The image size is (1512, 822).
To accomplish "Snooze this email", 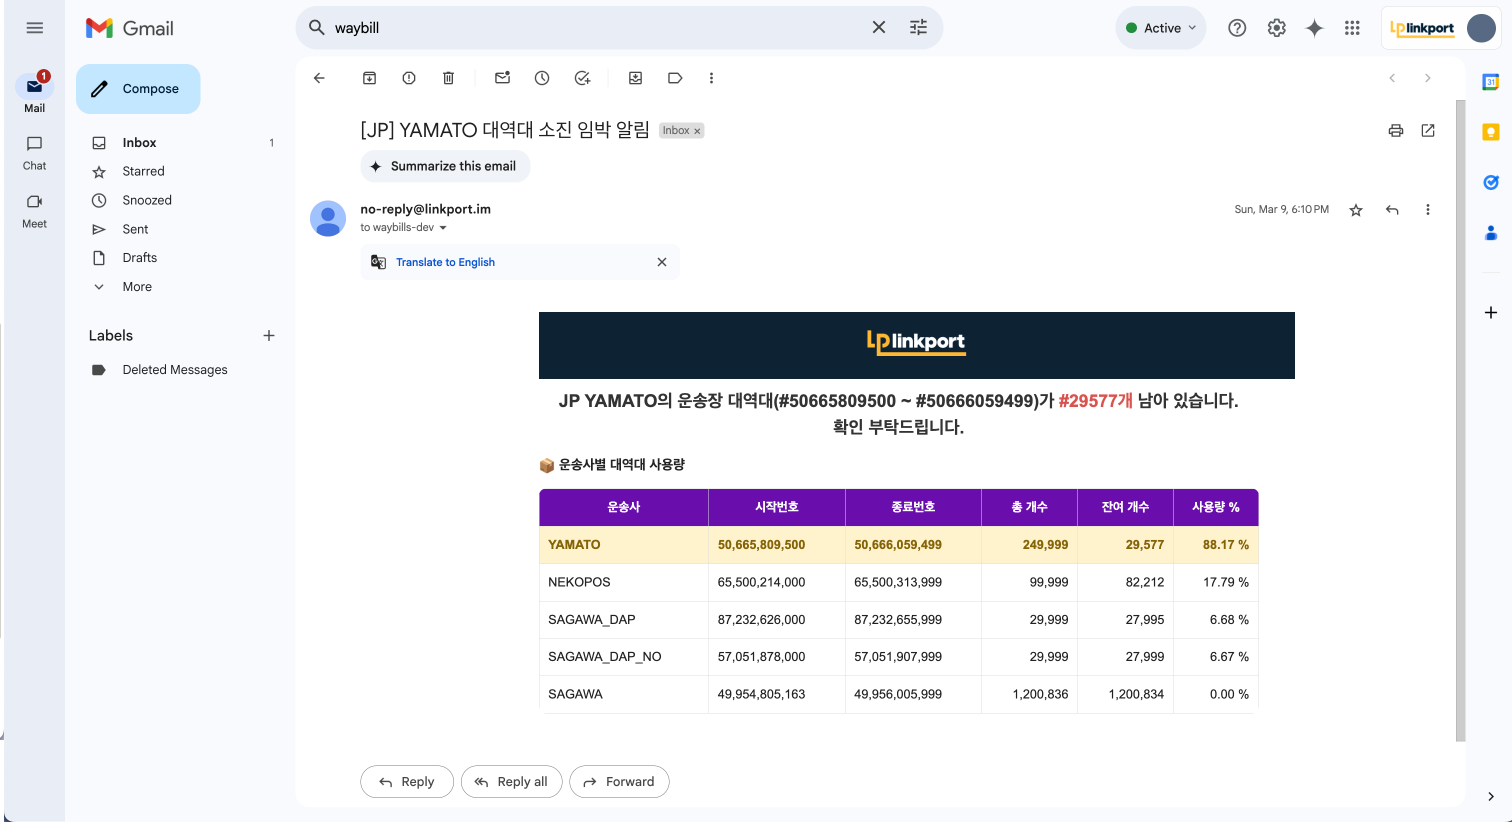I will (542, 78).
